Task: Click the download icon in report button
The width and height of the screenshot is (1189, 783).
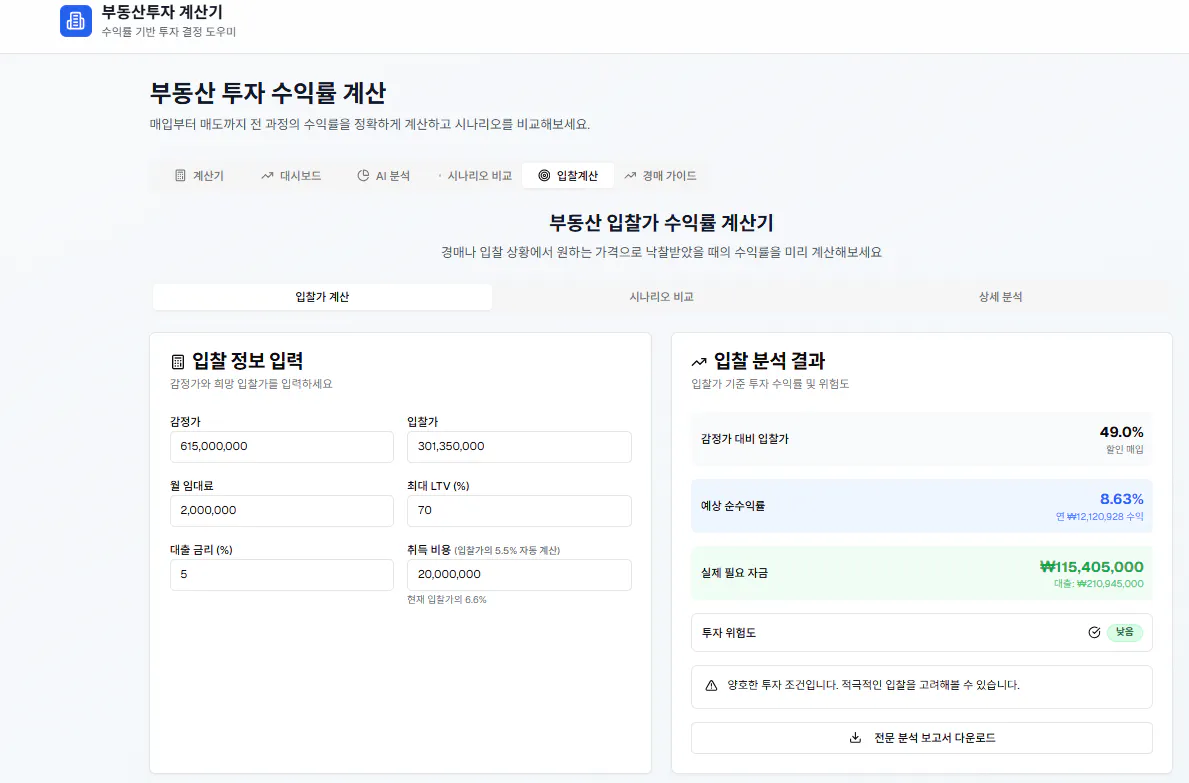Action: click(x=855, y=738)
